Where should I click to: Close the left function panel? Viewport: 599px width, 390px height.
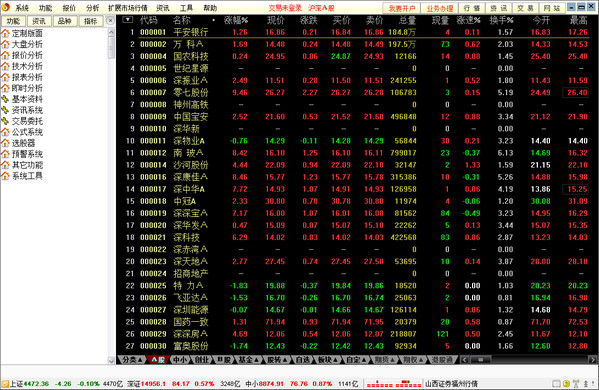pos(110,21)
